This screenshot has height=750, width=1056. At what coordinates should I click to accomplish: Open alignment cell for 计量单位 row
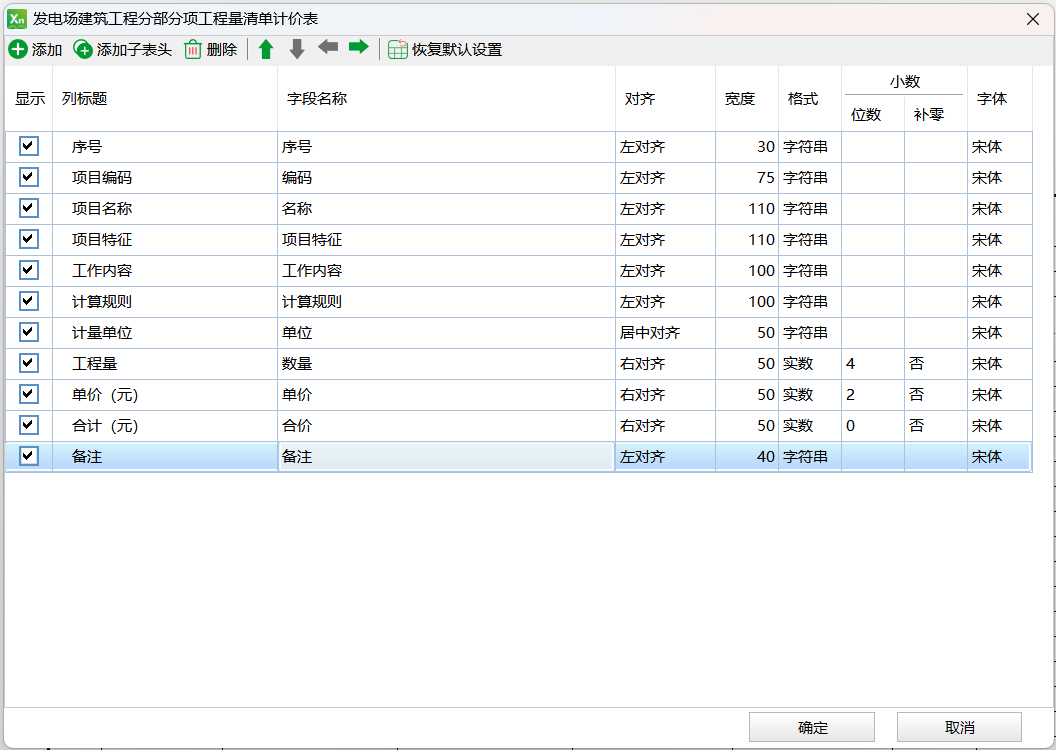[x=665, y=333]
